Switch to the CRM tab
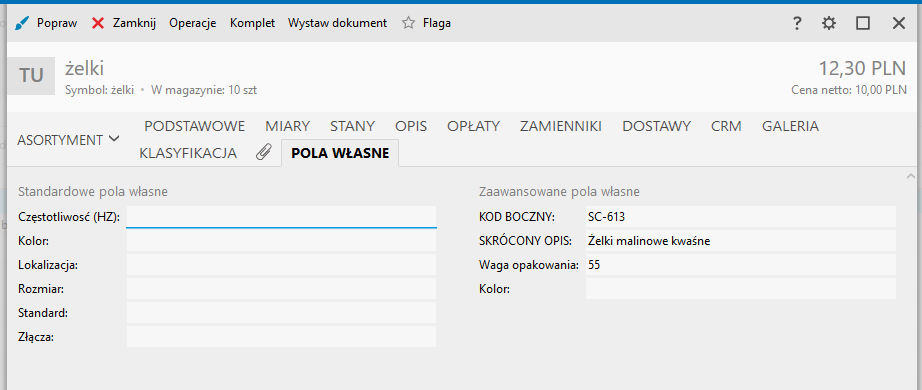 point(726,126)
